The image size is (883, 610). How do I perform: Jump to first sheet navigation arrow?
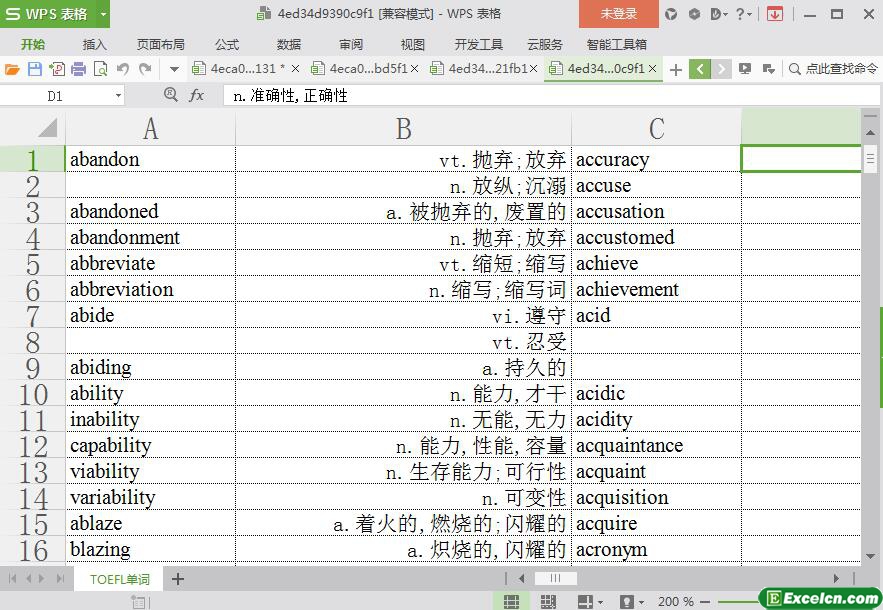click(x=12, y=578)
